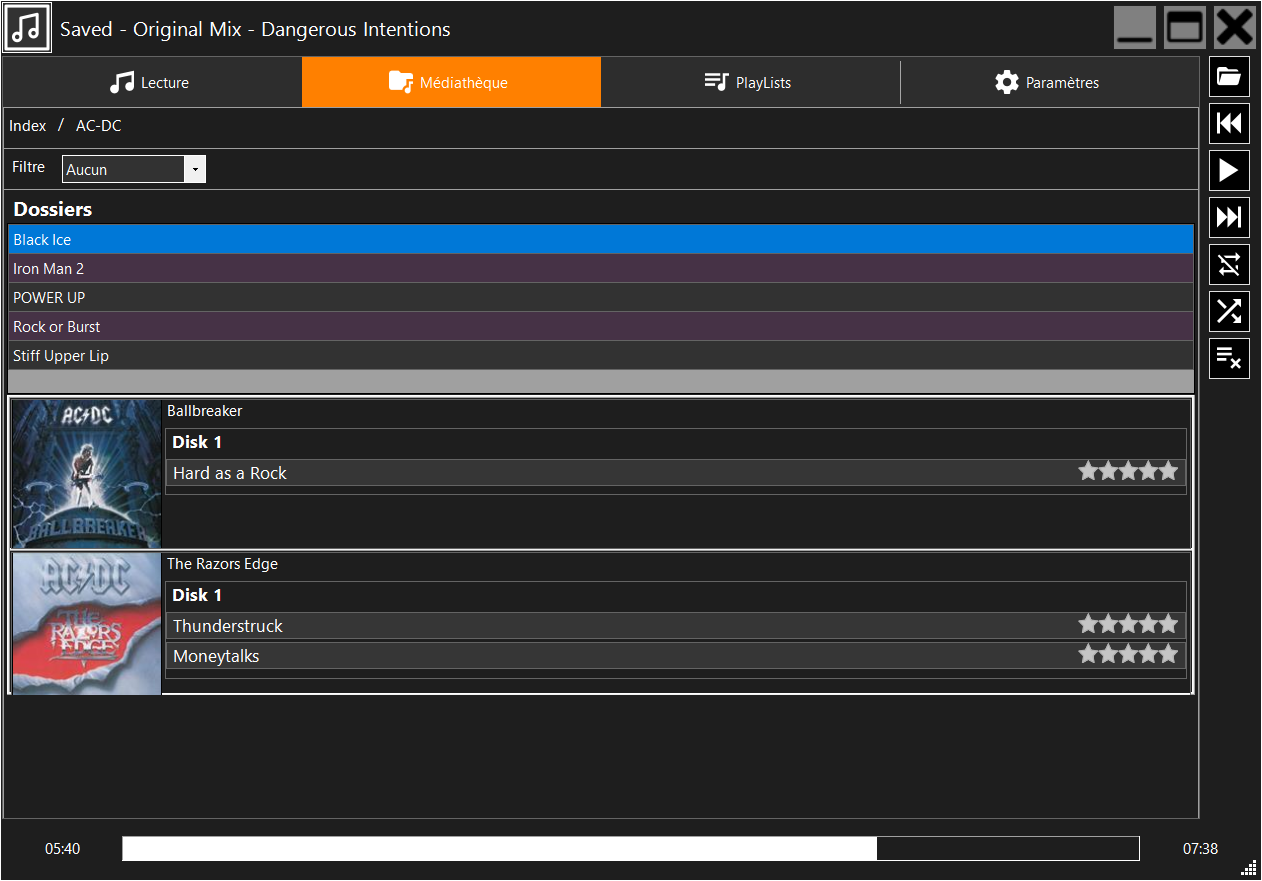Click the music note app icon
This screenshot has height=881, width=1262.
[x=28, y=28]
